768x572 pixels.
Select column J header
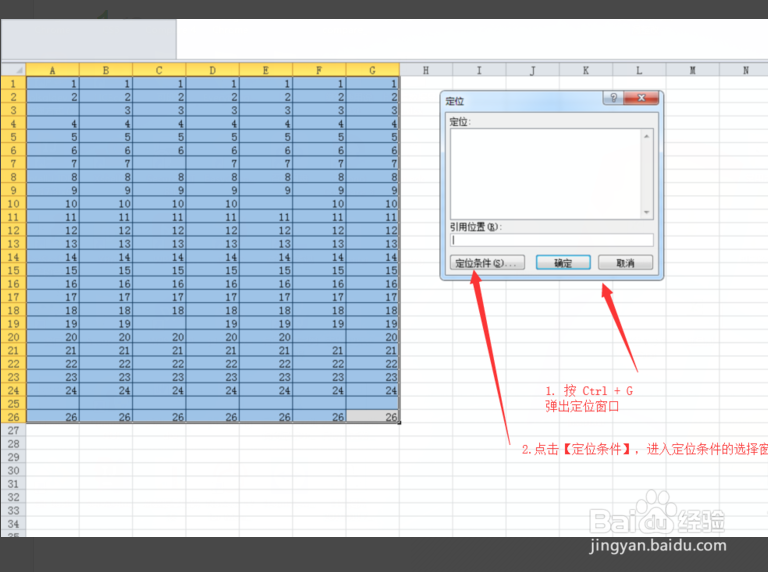(533, 70)
